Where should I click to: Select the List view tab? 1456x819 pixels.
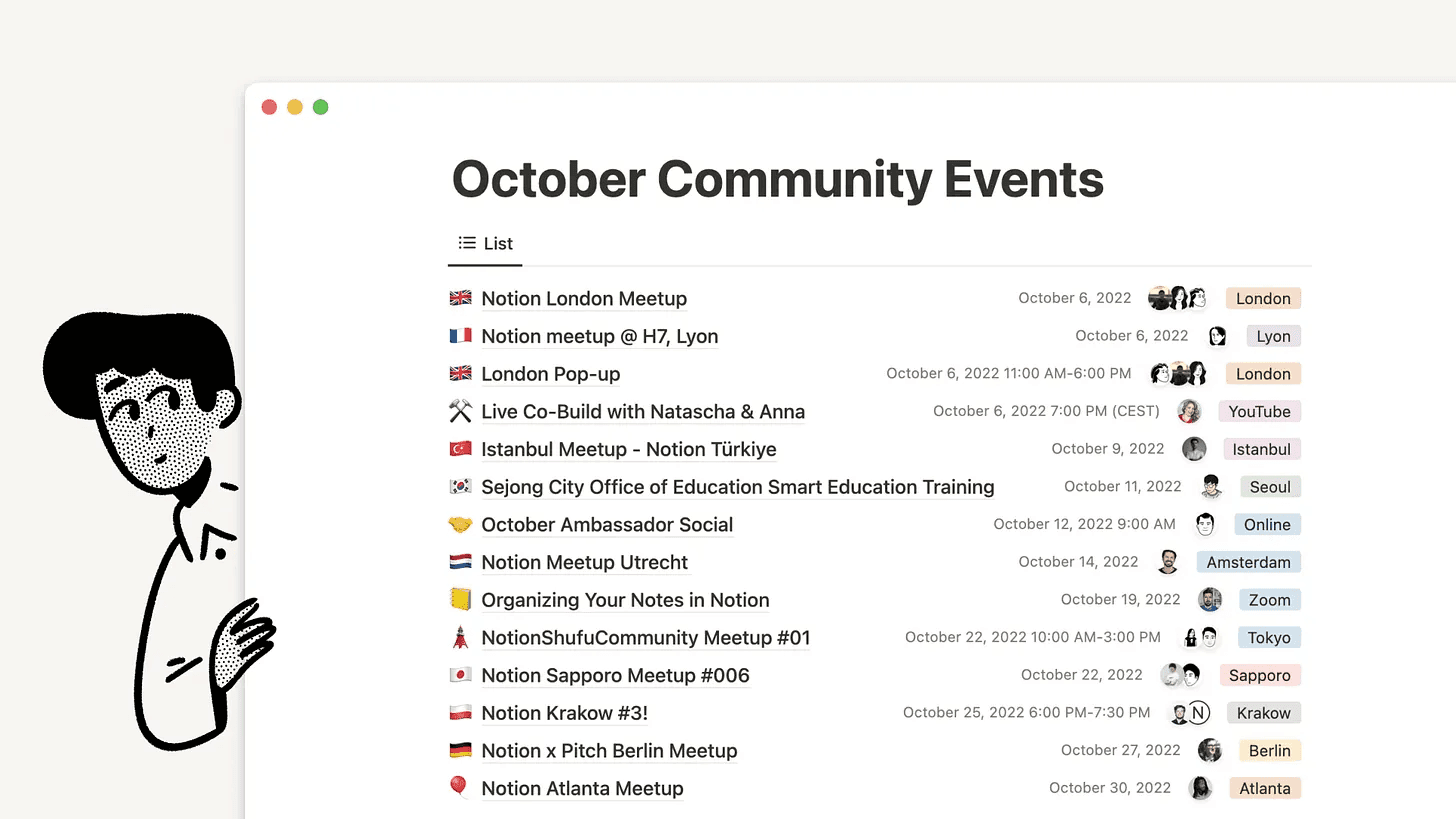point(485,243)
